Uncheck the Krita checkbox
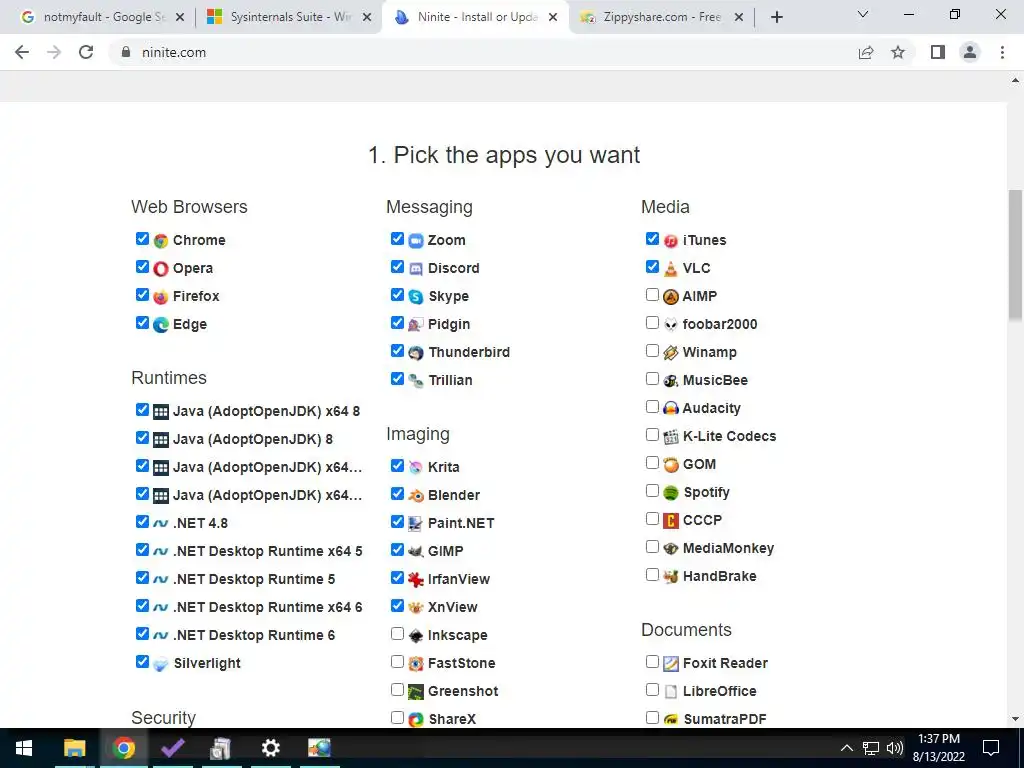 click(397, 466)
